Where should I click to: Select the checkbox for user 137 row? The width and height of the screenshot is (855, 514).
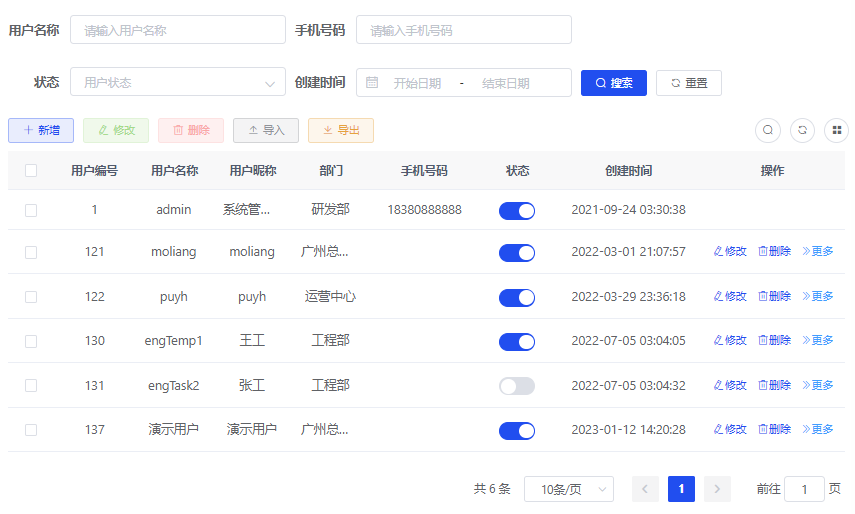tap(31, 430)
